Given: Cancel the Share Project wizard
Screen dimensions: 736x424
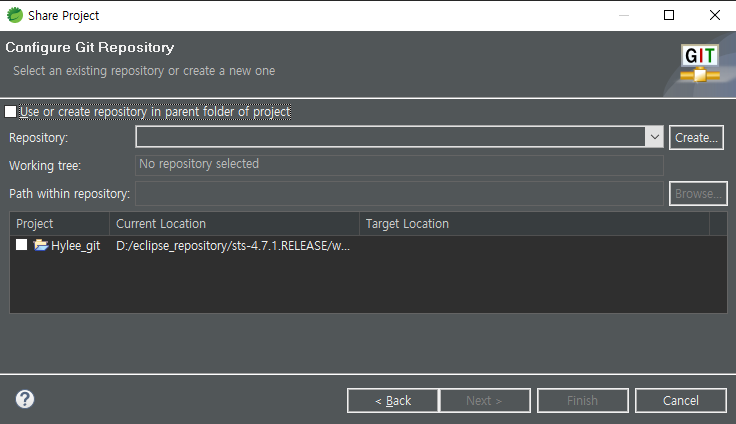Looking at the screenshot, I should pos(680,400).
